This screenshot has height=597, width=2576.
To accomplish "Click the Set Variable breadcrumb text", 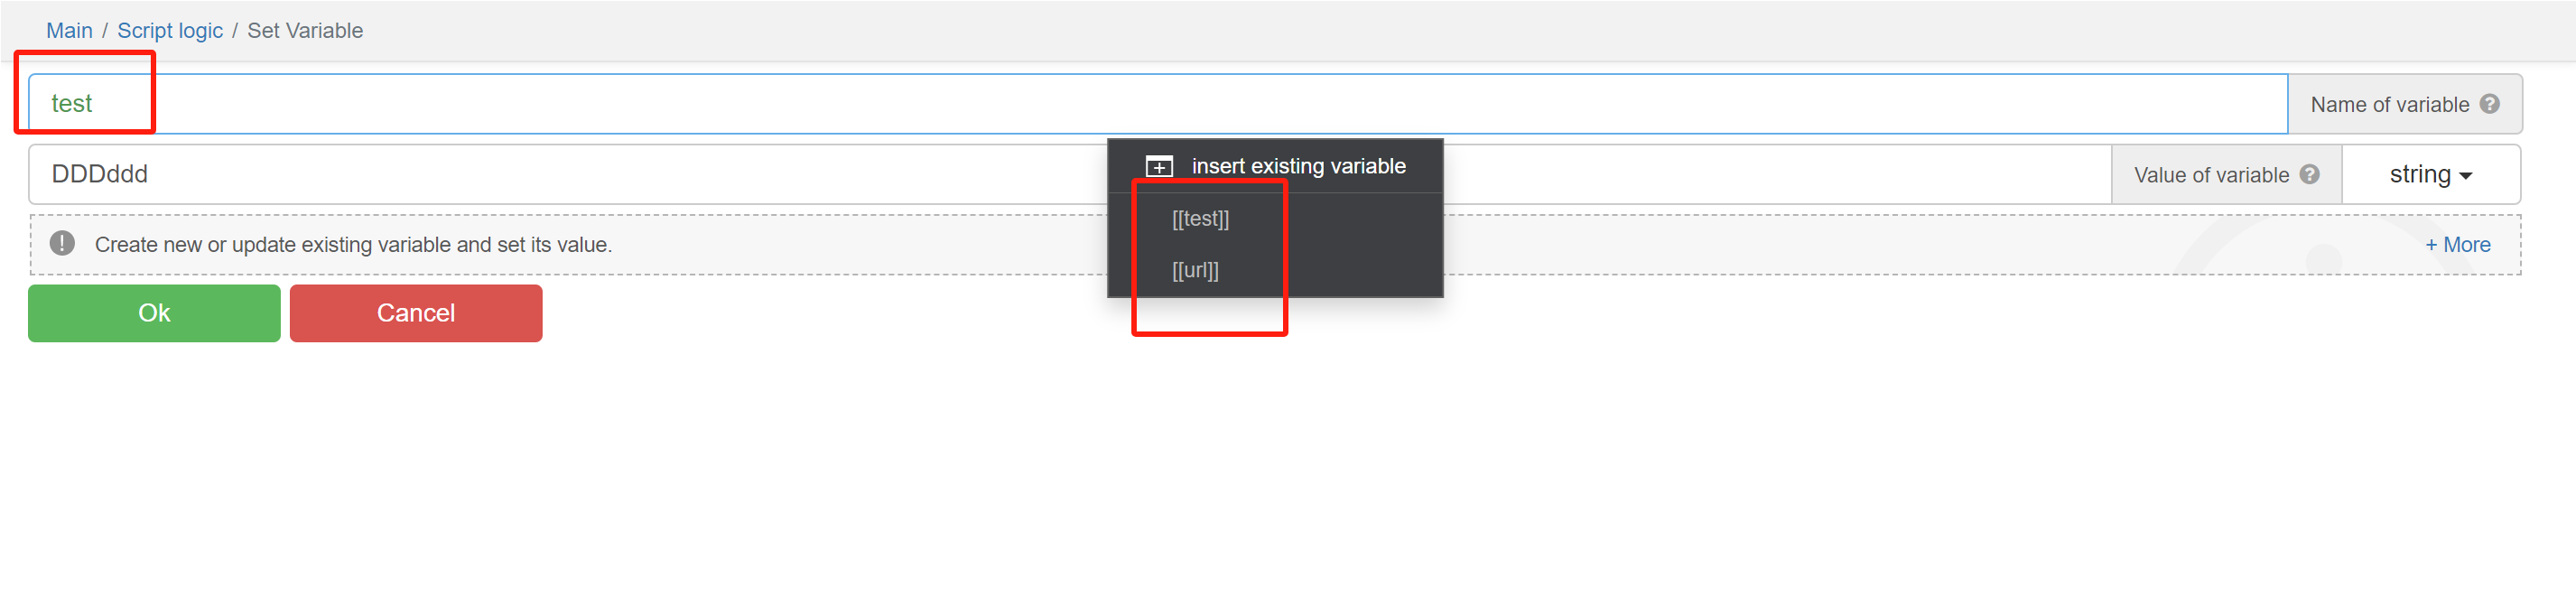I will click(x=305, y=31).
